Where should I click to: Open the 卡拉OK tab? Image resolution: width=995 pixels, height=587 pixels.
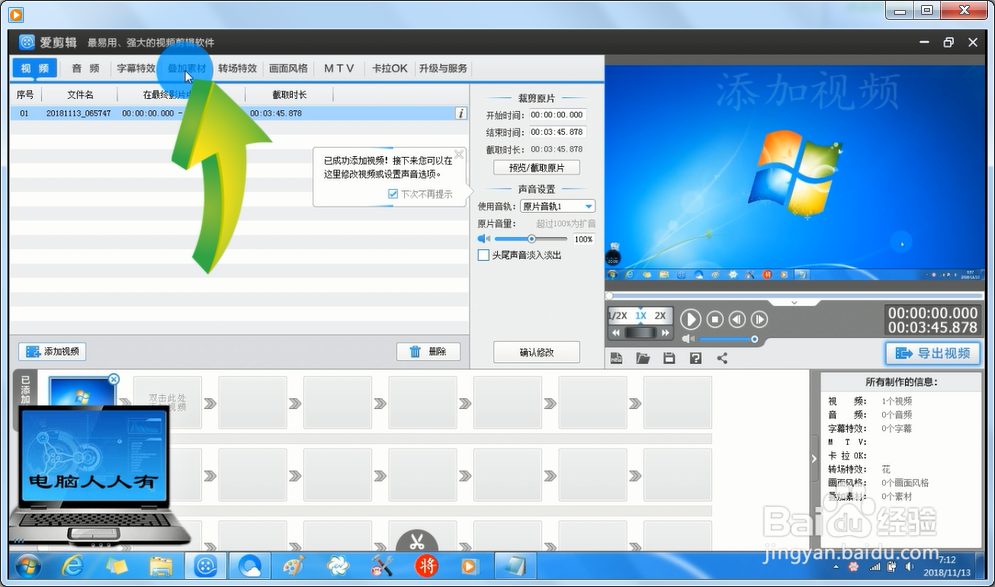click(x=390, y=69)
